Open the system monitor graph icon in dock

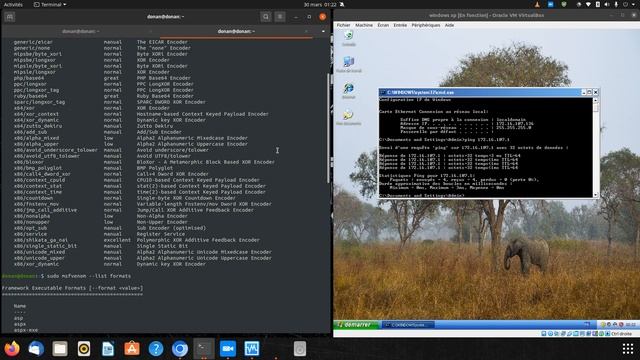pos(252,349)
